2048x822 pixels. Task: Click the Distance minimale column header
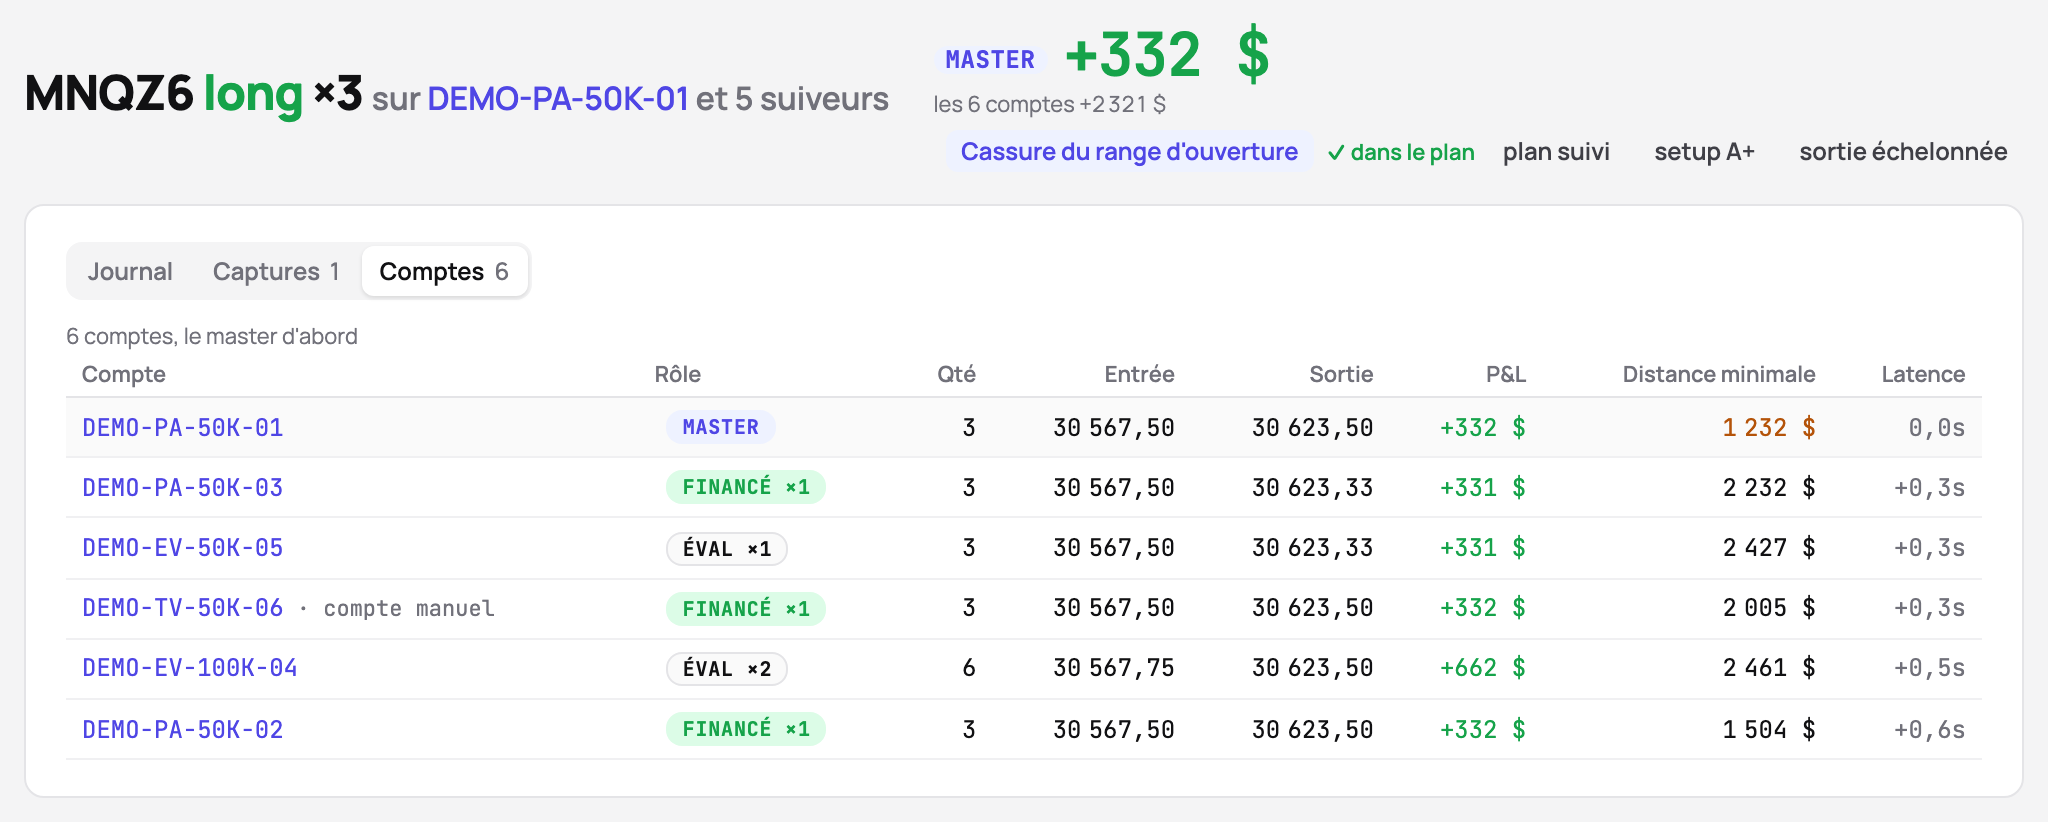pos(1719,374)
